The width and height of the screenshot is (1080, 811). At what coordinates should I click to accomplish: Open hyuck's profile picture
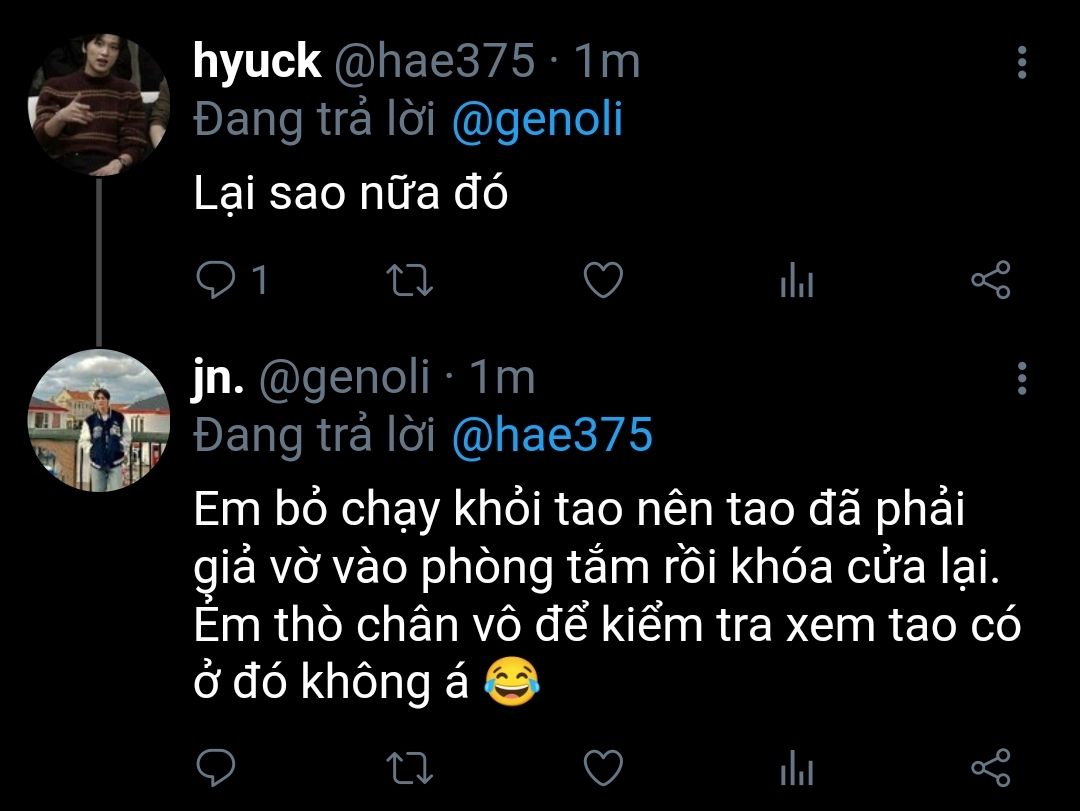(98, 105)
